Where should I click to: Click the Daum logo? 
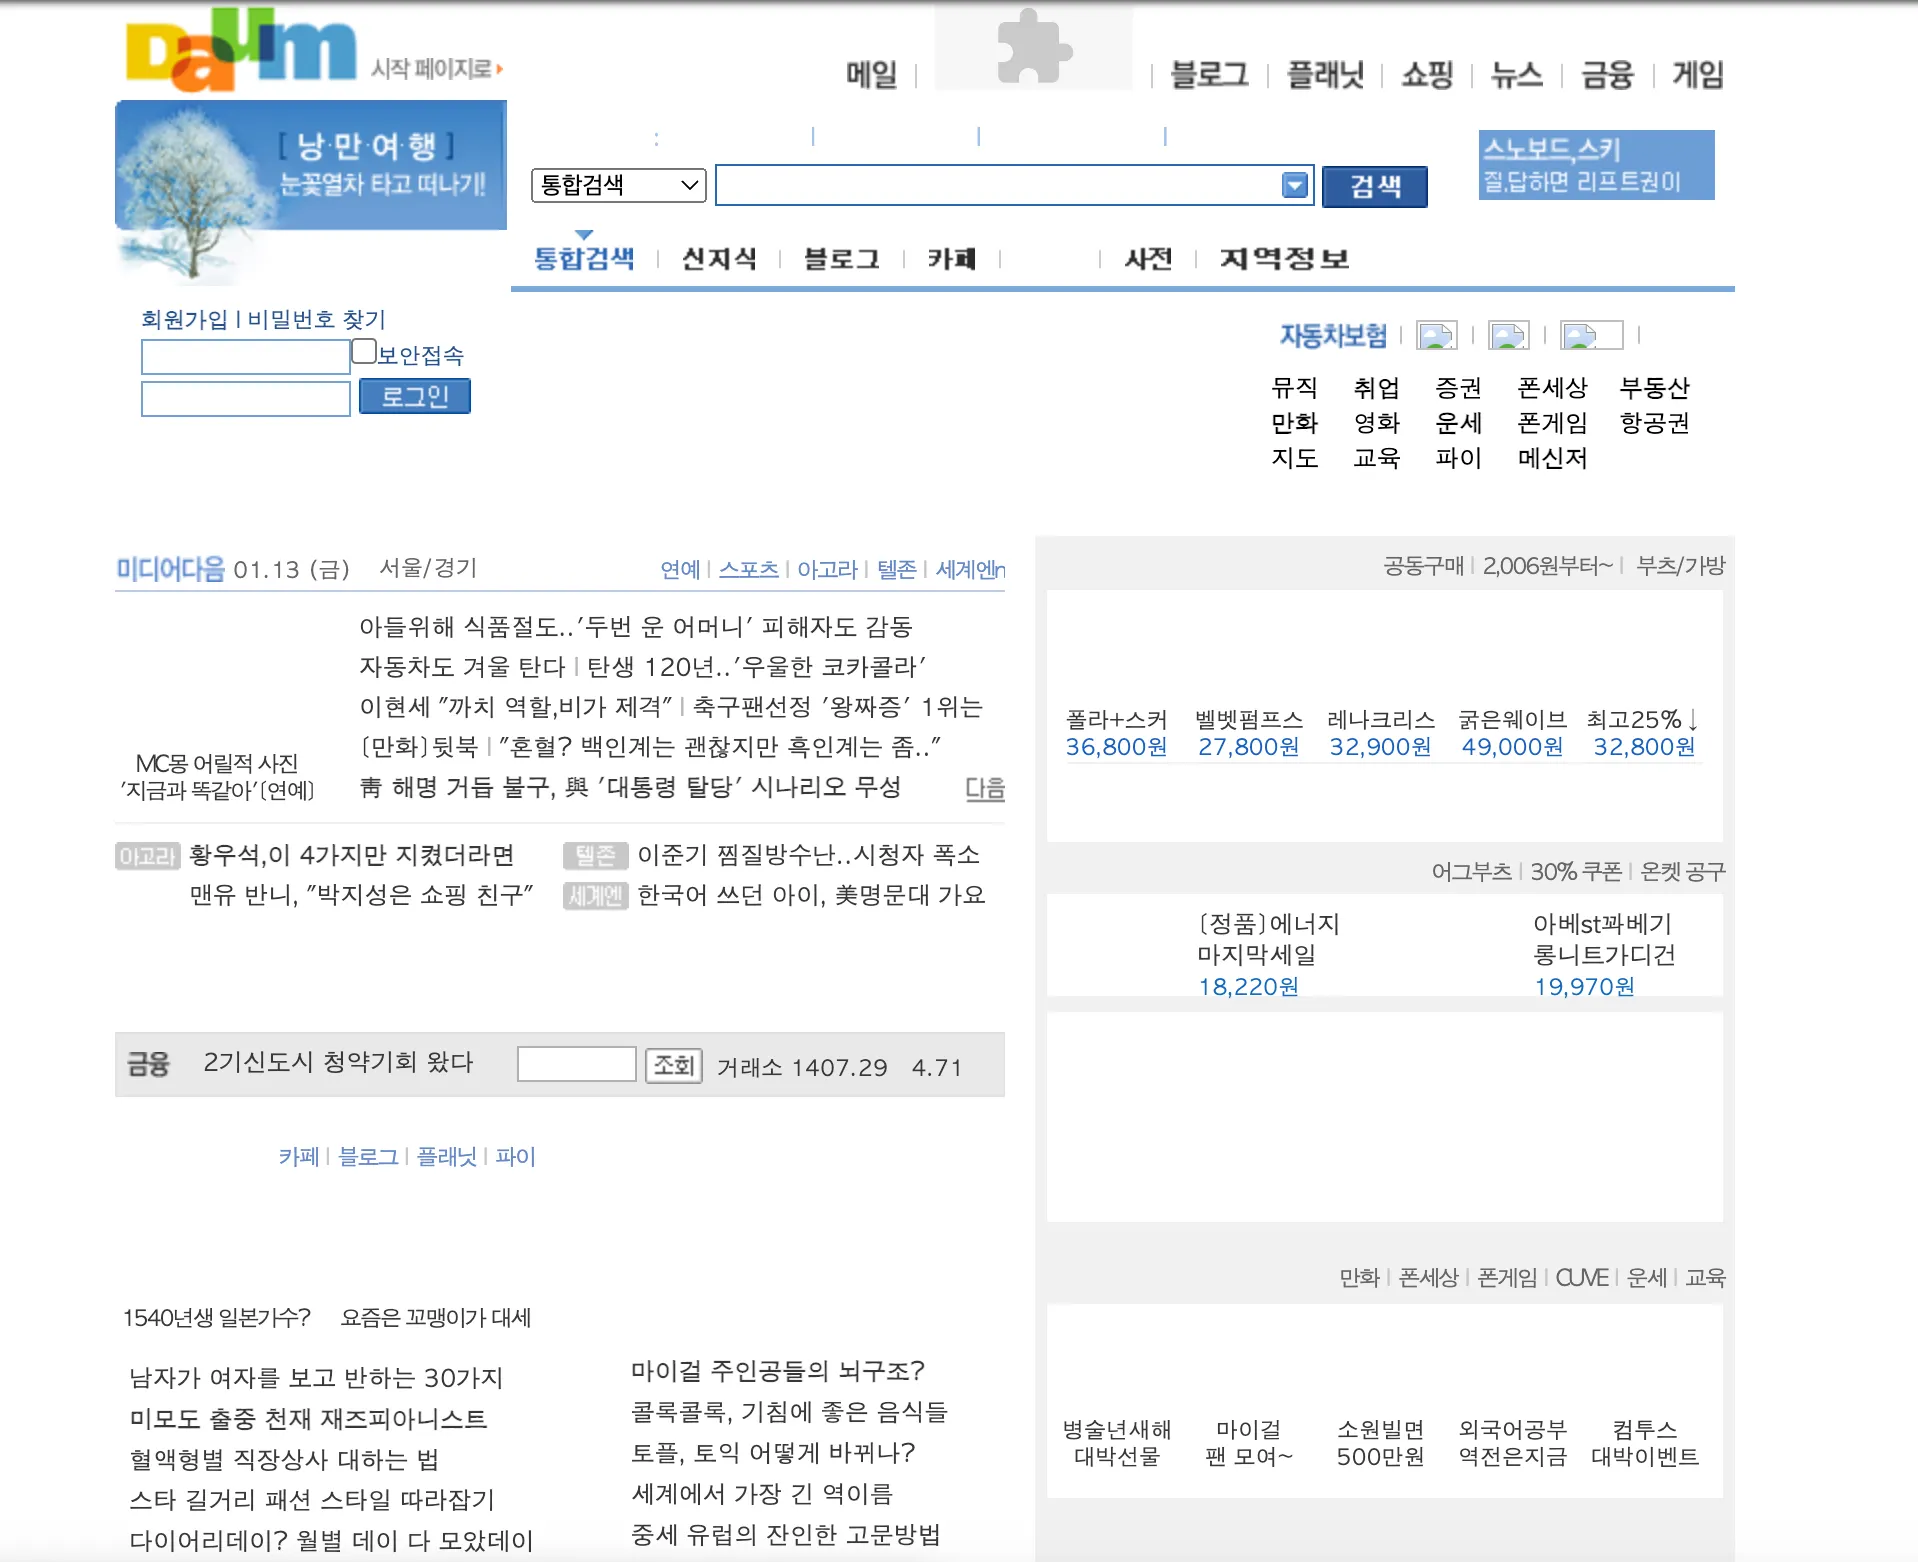240,50
